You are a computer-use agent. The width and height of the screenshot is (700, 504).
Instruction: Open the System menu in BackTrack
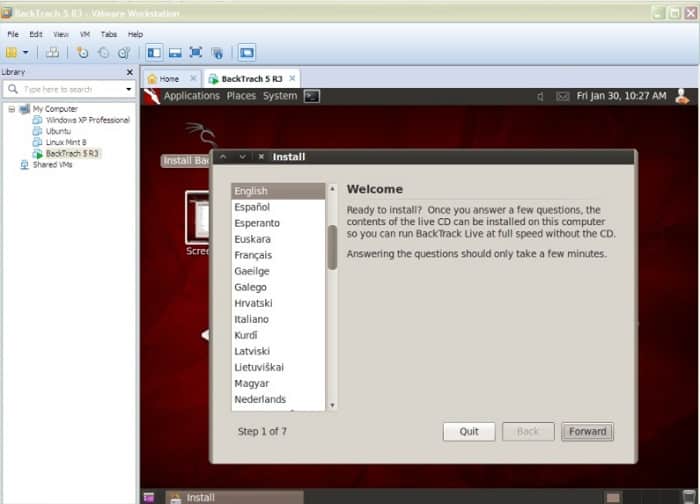tap(280, 96)
